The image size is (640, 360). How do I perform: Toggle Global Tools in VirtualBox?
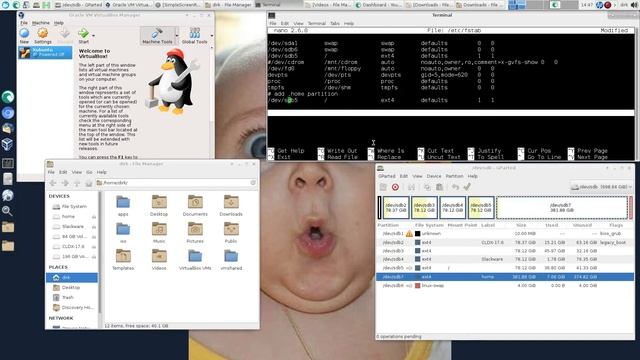point(195,36)
